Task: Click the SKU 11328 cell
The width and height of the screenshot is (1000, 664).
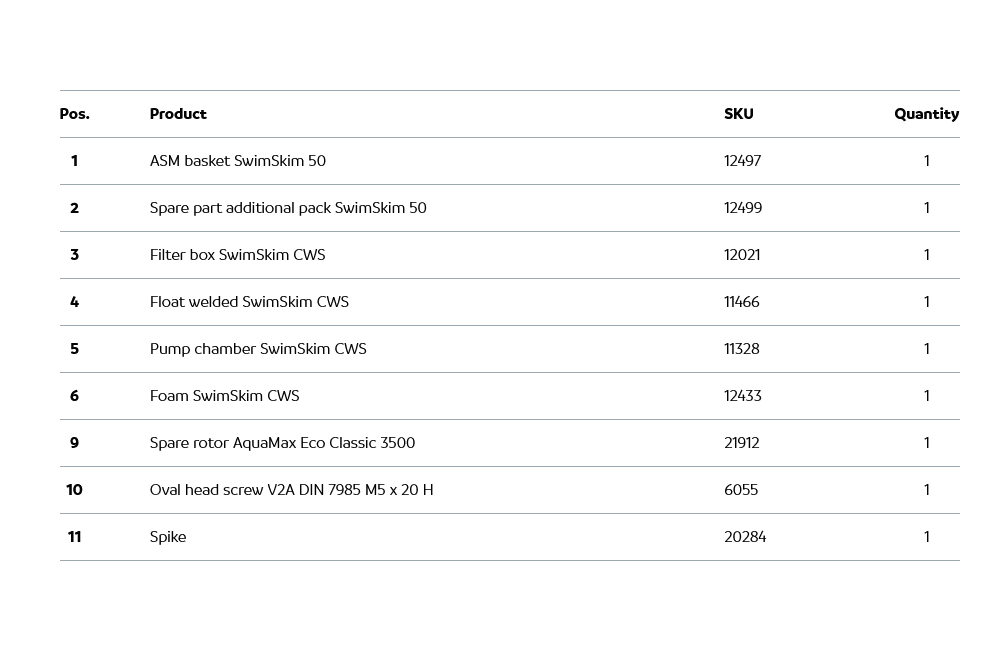Action: pyautogui.click(x=742, y=349)
